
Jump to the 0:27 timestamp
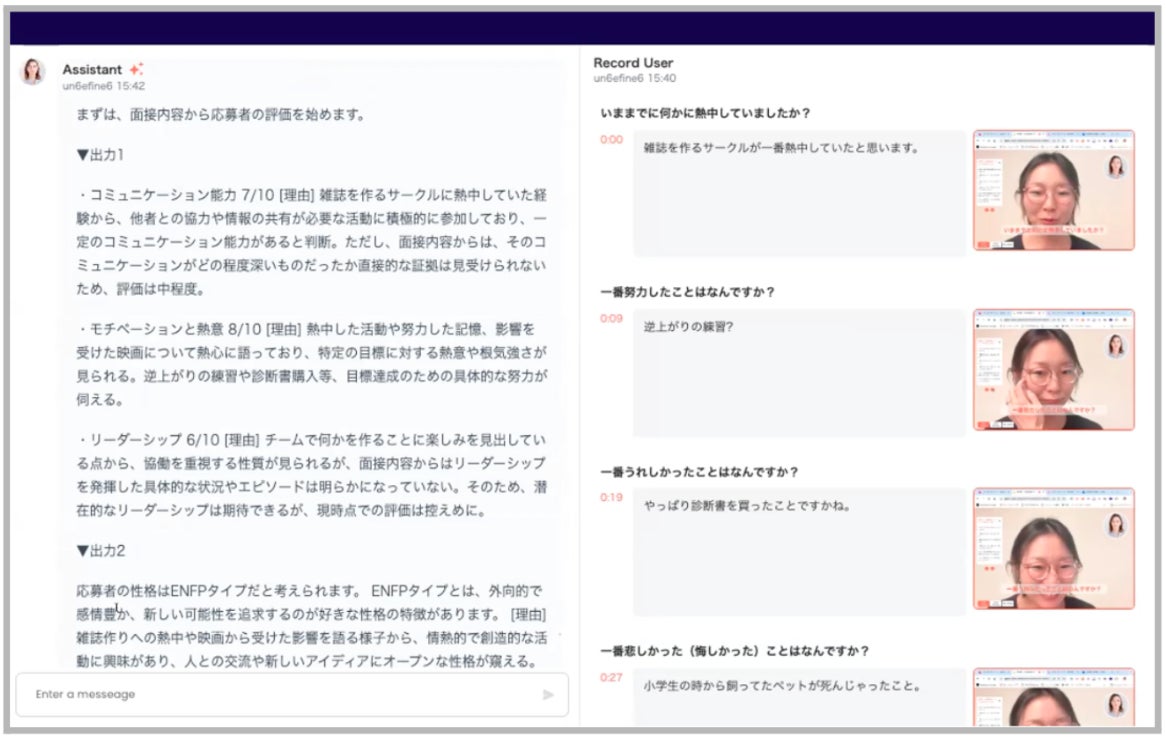point(611,677)
